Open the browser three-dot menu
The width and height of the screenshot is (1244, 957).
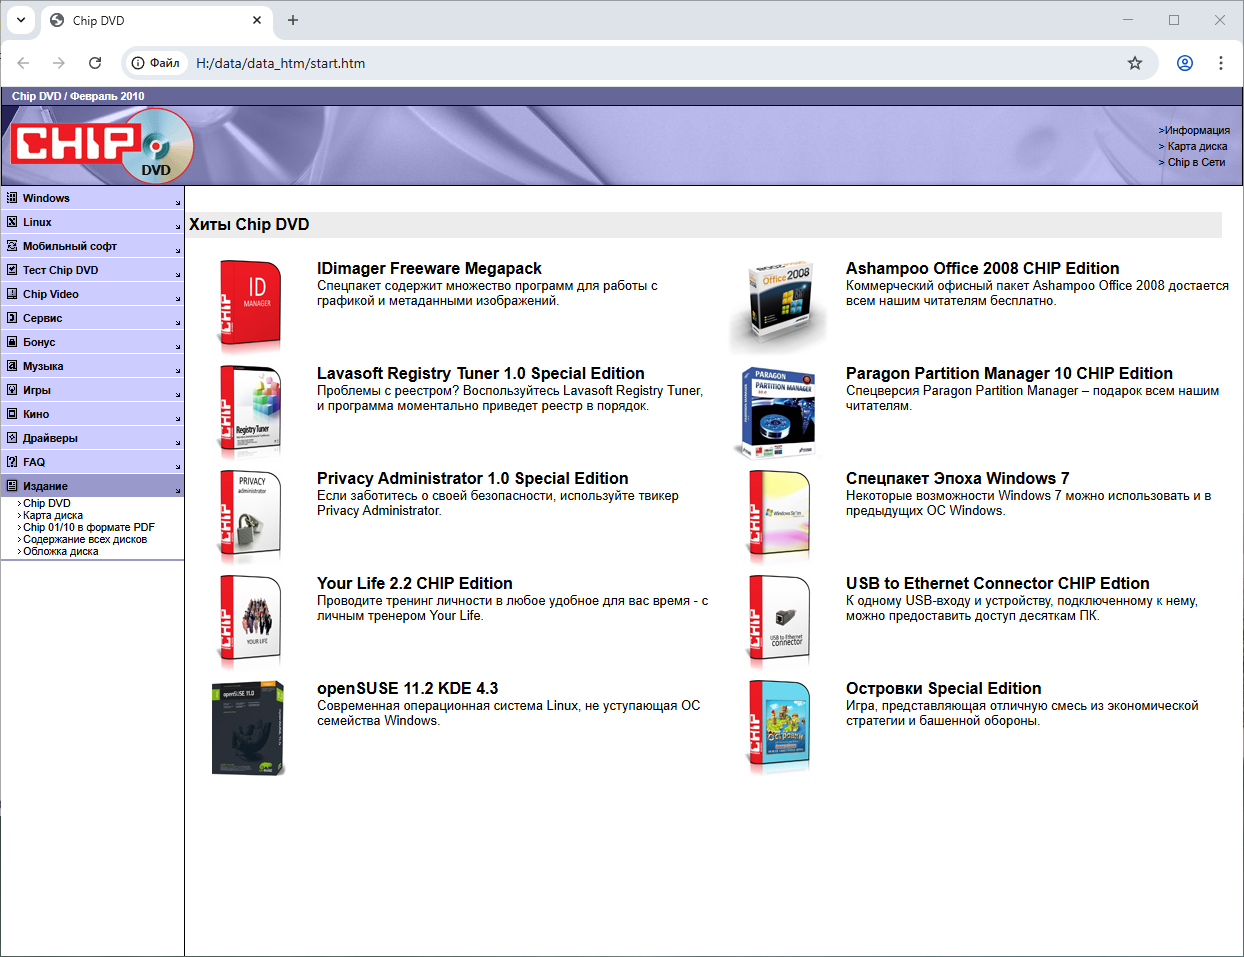pyautogui.click(x=1221, y=63)
